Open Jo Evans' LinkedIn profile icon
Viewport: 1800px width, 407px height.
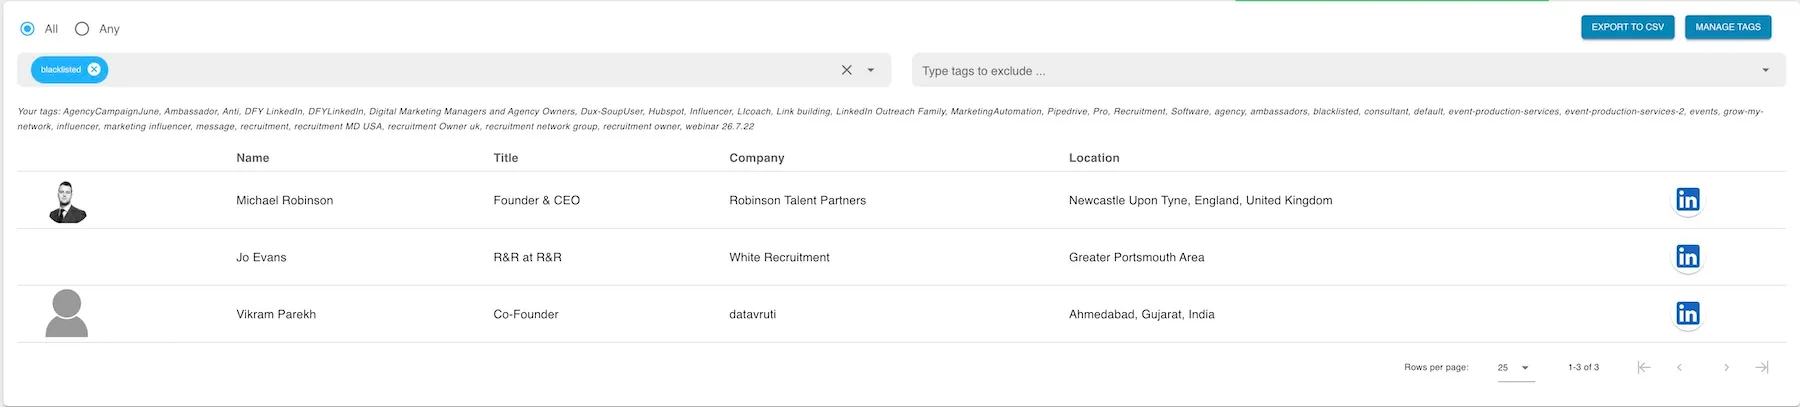1687,257
